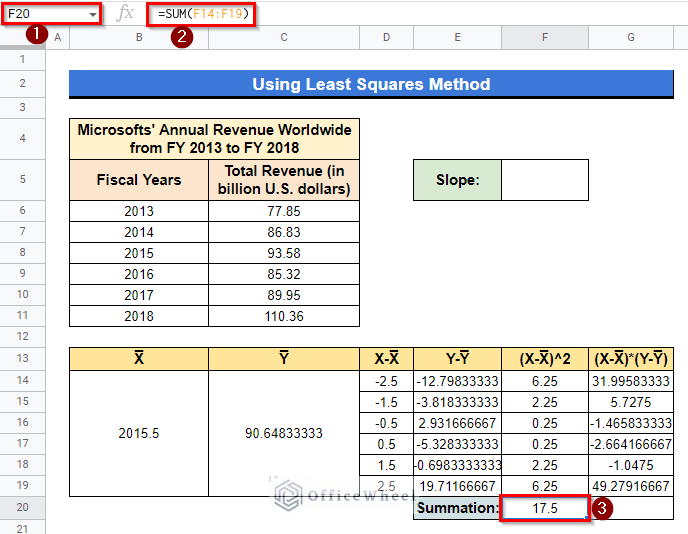Click the name box showing F20
688x534 pixels.
tap(51, 14)
